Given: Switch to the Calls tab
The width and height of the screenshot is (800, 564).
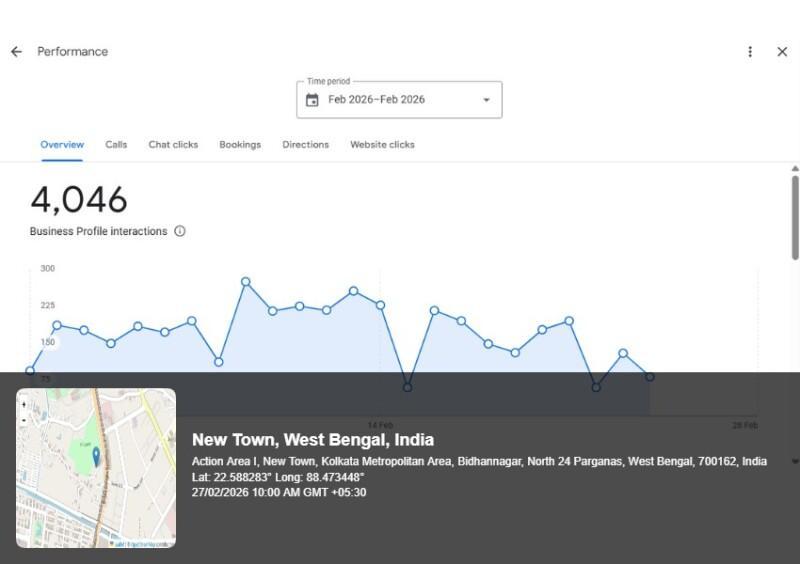Looking at the screenshot, I should (x=116, y=145).
